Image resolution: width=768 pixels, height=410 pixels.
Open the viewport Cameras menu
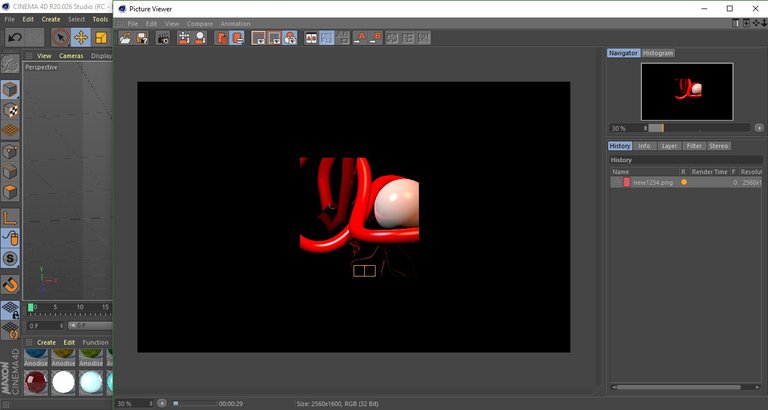72,56
